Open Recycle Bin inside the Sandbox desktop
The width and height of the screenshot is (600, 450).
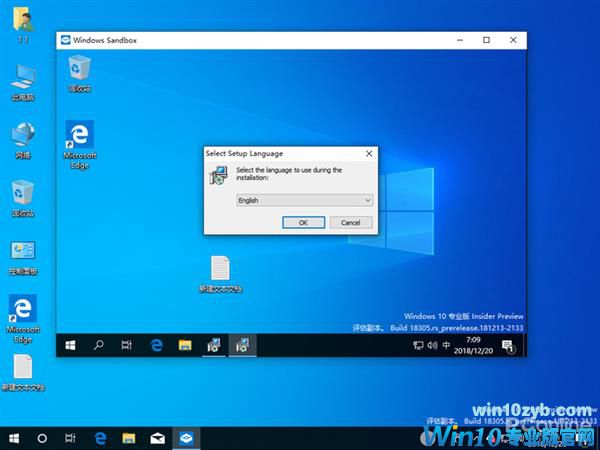click(x=80, y=73)
